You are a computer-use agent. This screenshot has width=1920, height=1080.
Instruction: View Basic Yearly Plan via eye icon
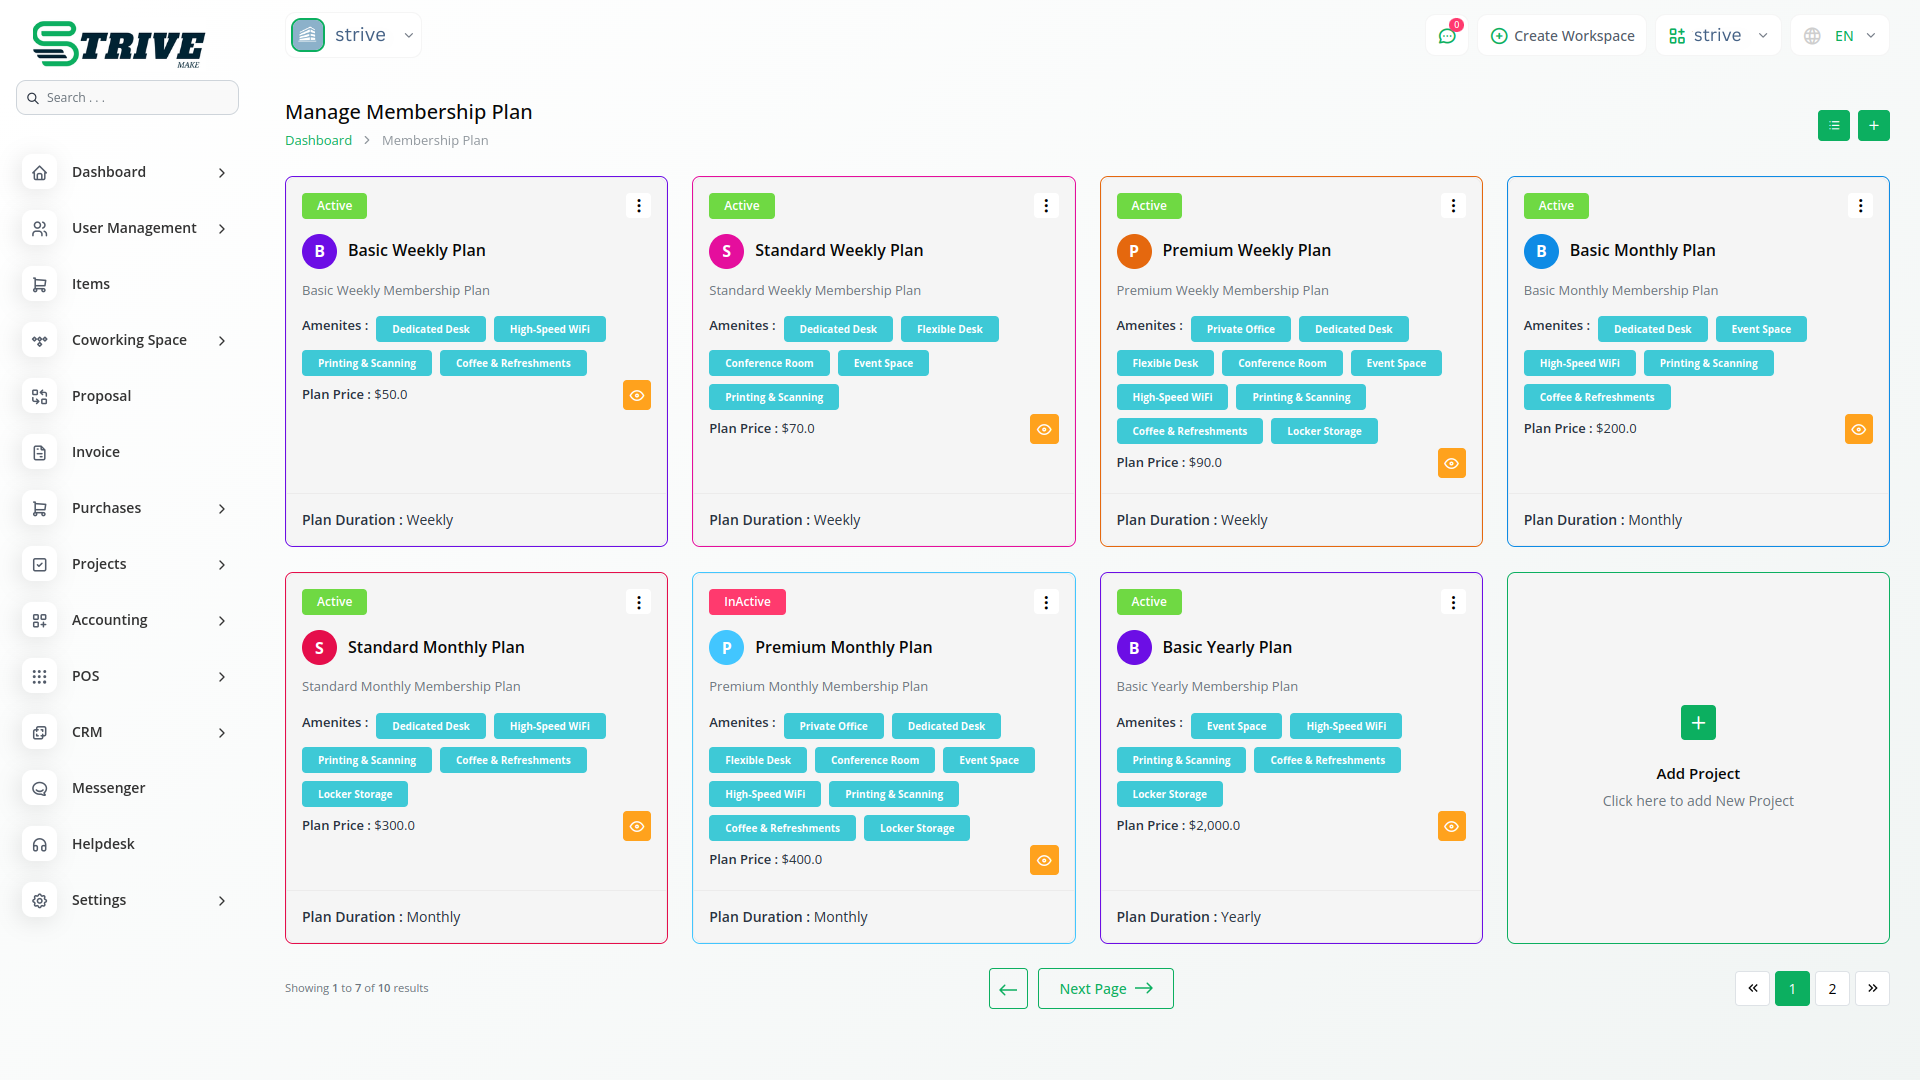[1451, 826]
